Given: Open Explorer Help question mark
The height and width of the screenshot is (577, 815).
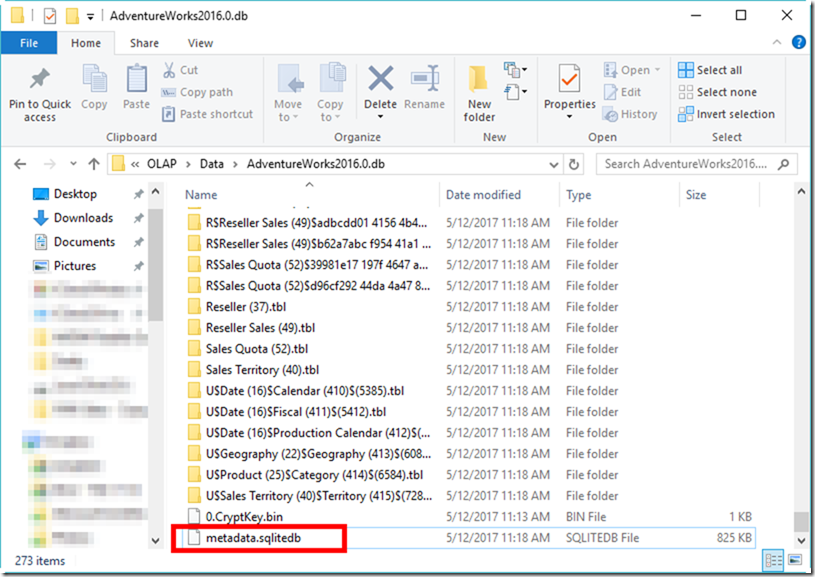Looking at the screenshot, I should click(798, 42).
